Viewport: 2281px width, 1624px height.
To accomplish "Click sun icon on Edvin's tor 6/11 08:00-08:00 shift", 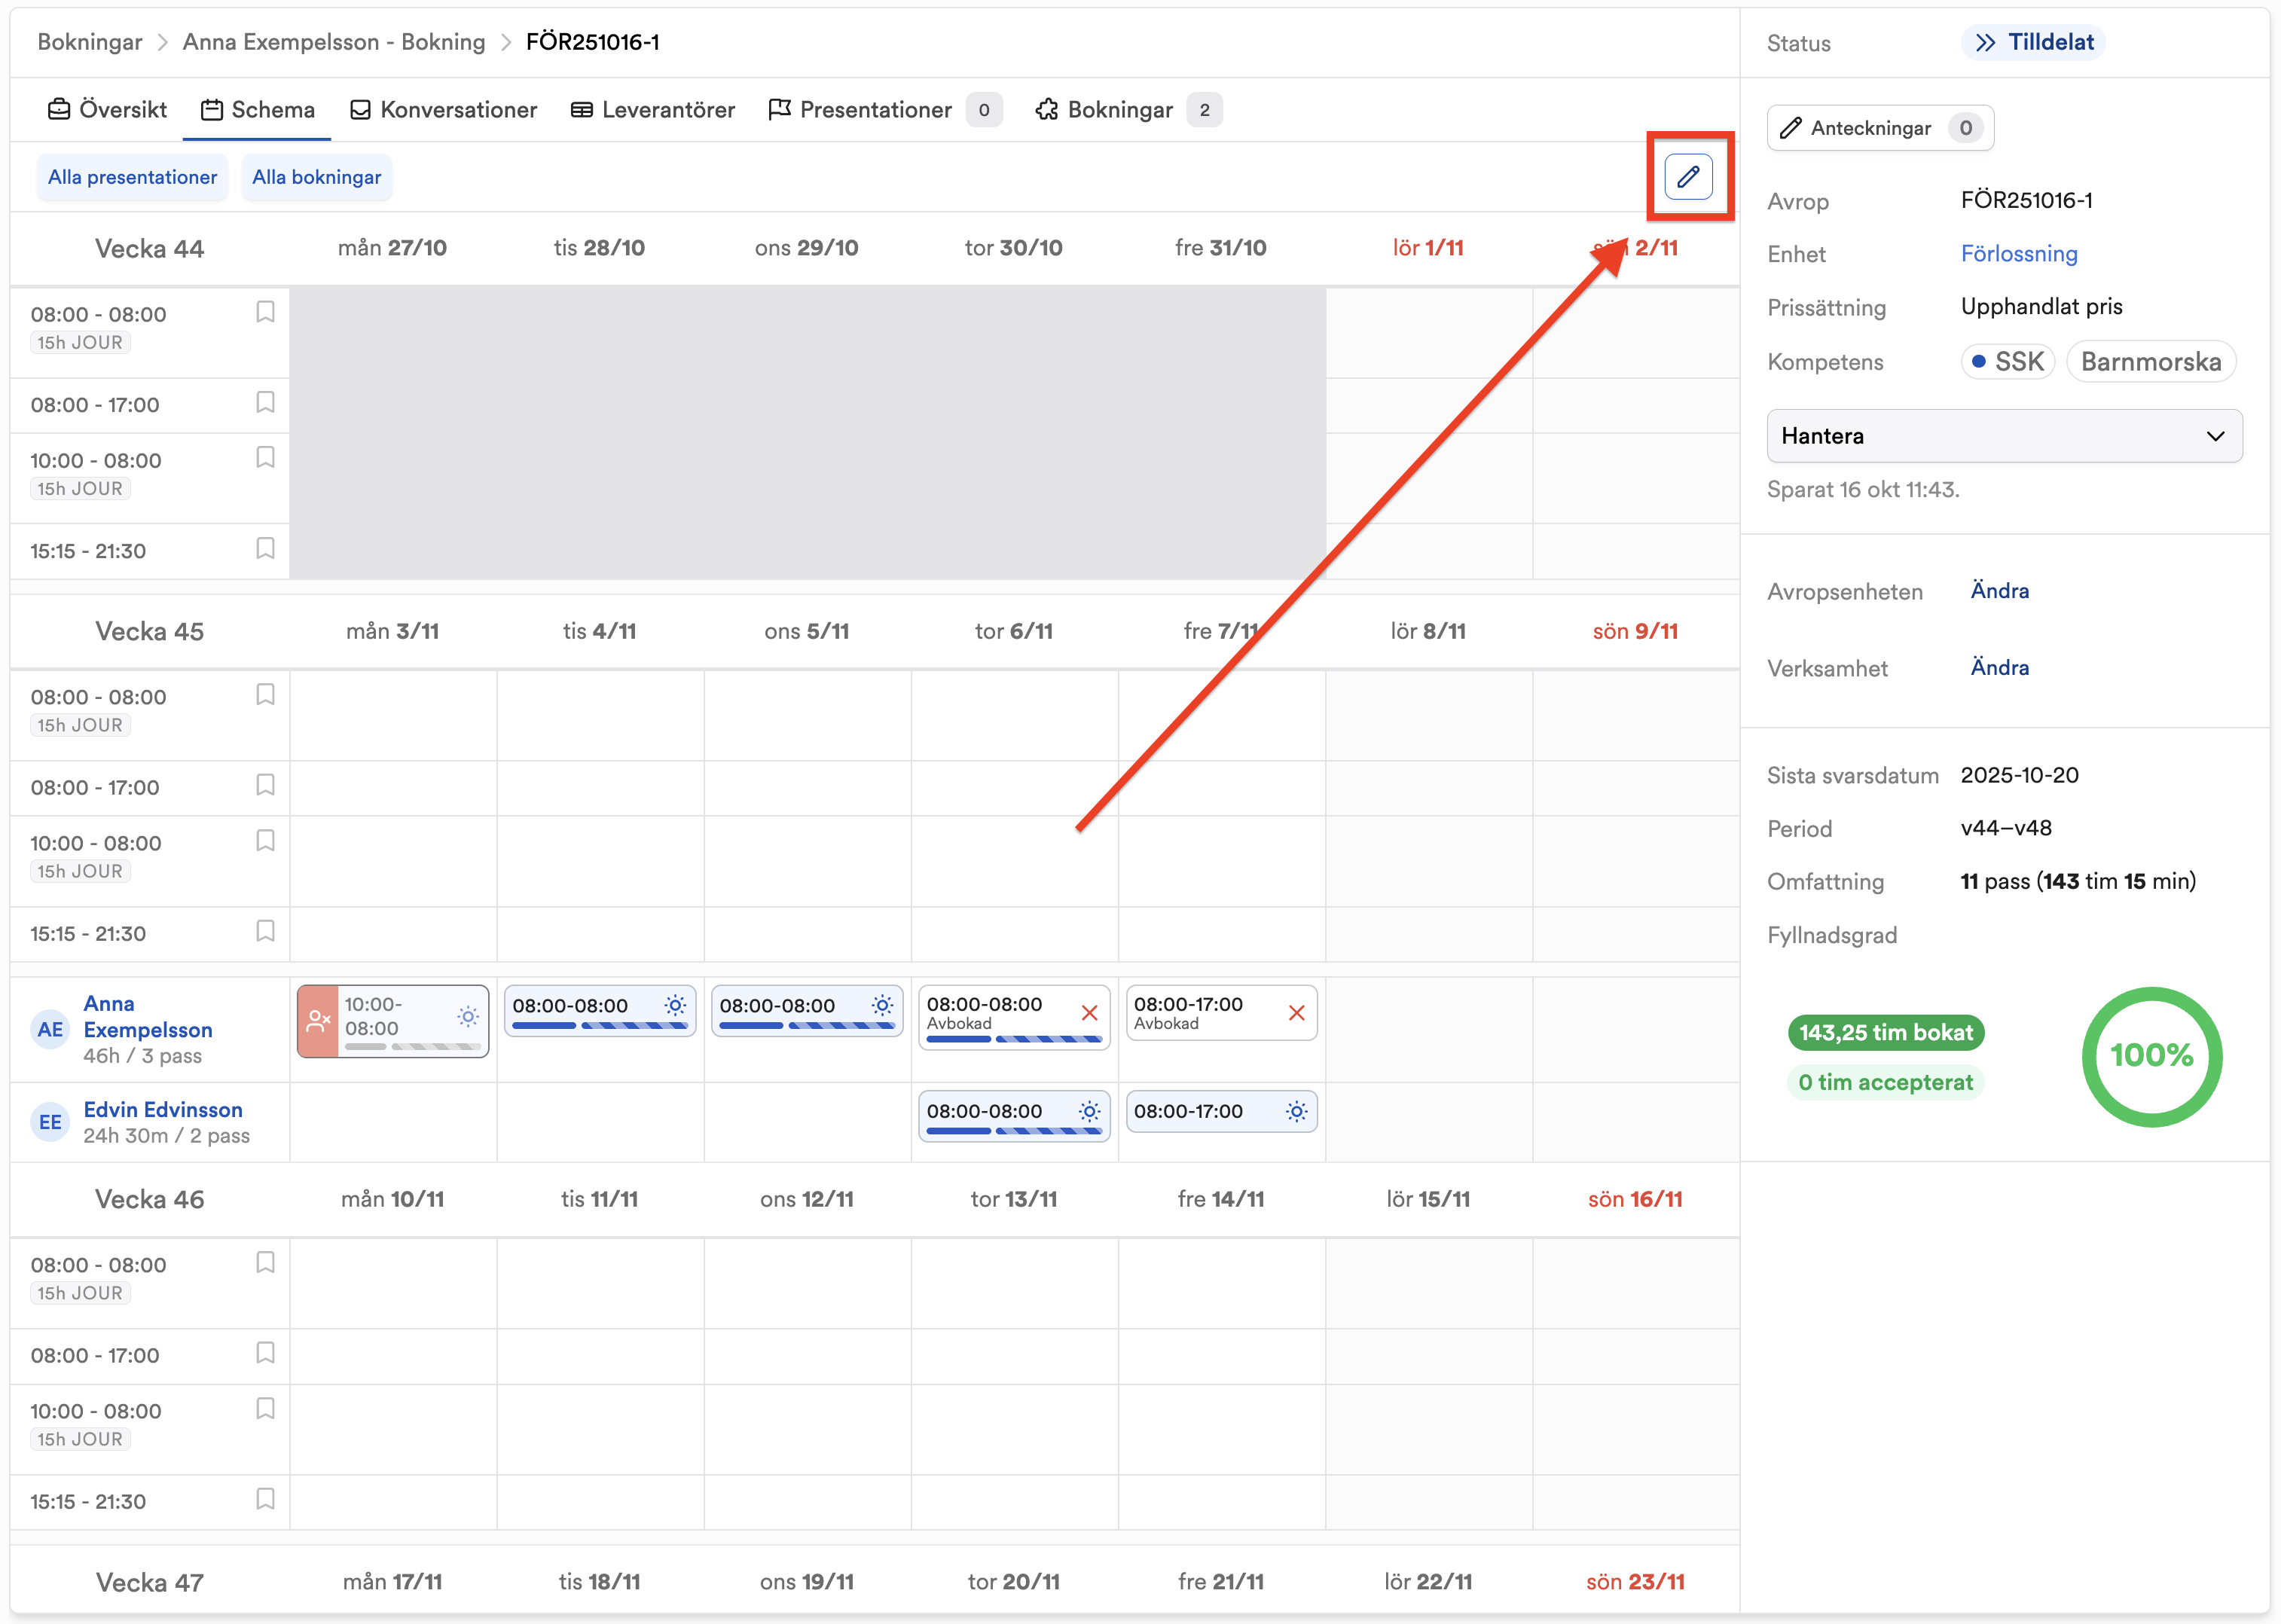I will (1090, 1111).
